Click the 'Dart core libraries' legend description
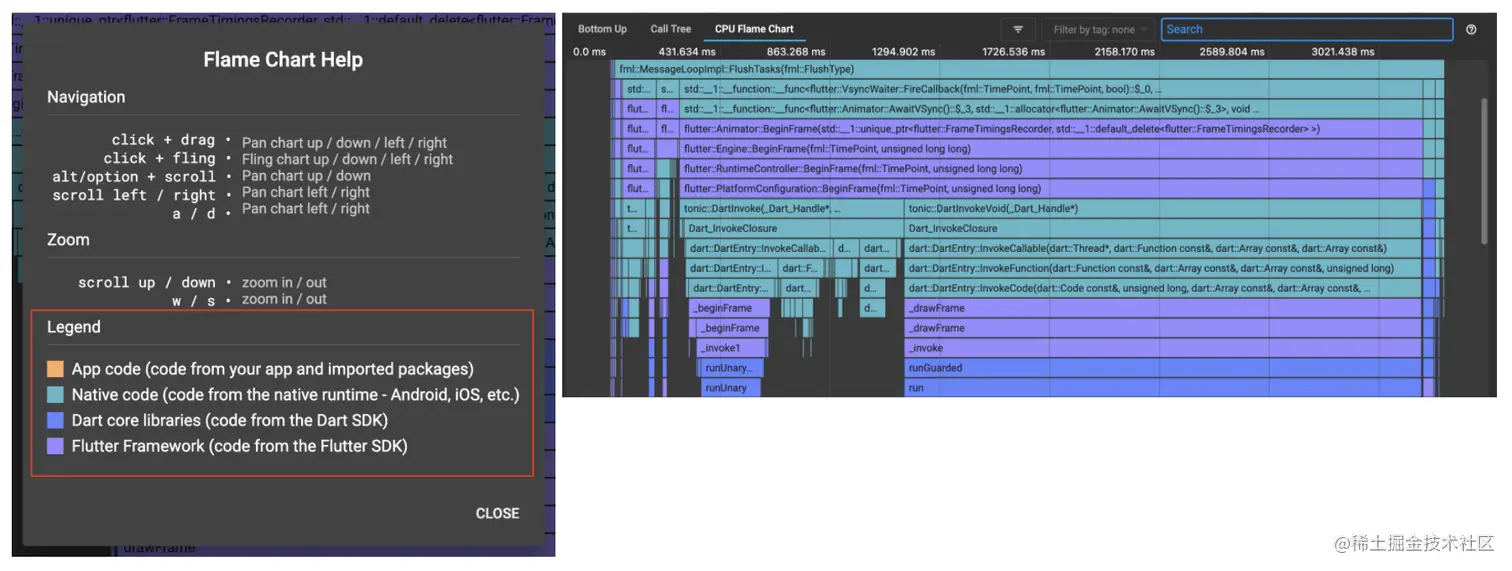Screen dimensions: 1512x571 click(x=230, y=420)
